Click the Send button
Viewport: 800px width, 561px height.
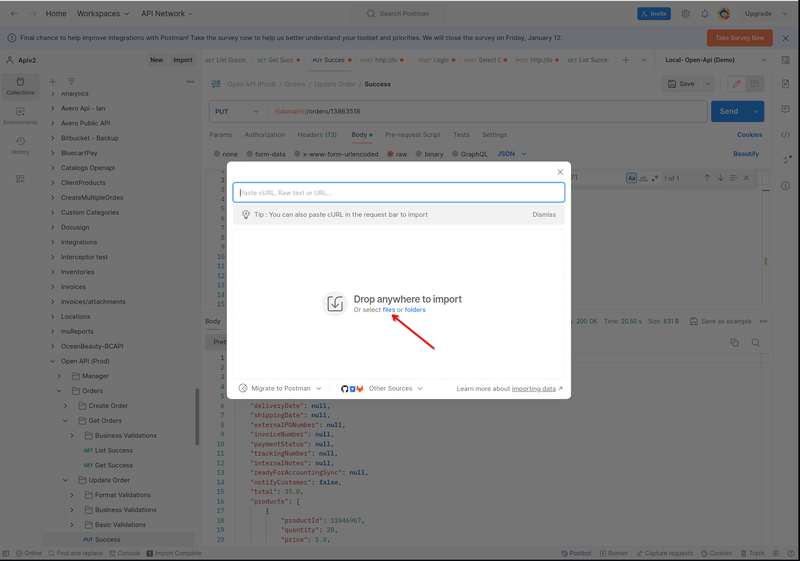coord(729,111)
